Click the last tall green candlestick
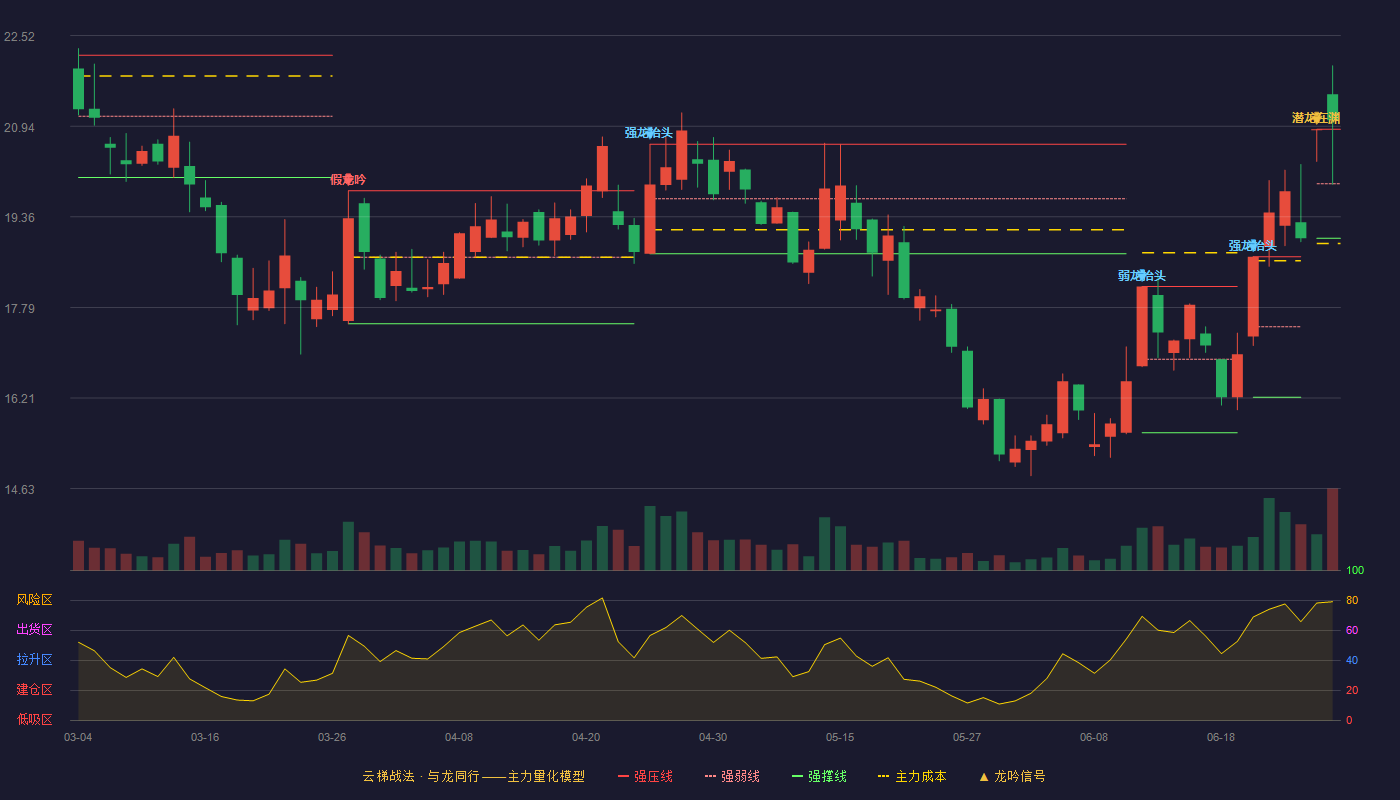The height and width of the screenshot is (800, 1400). pyautogui.click(x=1332, y=123)
